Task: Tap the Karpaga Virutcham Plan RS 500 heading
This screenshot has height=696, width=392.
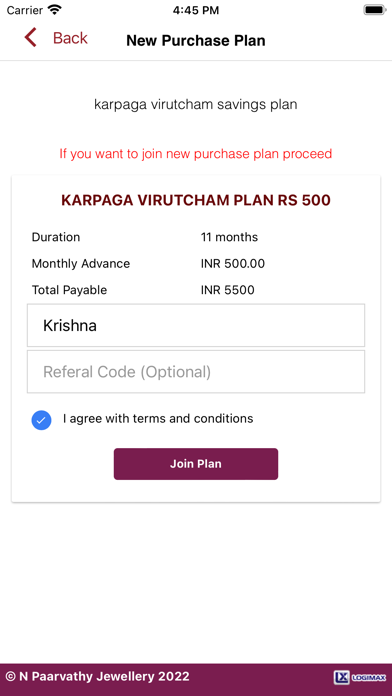Action: click(x=196, y=200)
